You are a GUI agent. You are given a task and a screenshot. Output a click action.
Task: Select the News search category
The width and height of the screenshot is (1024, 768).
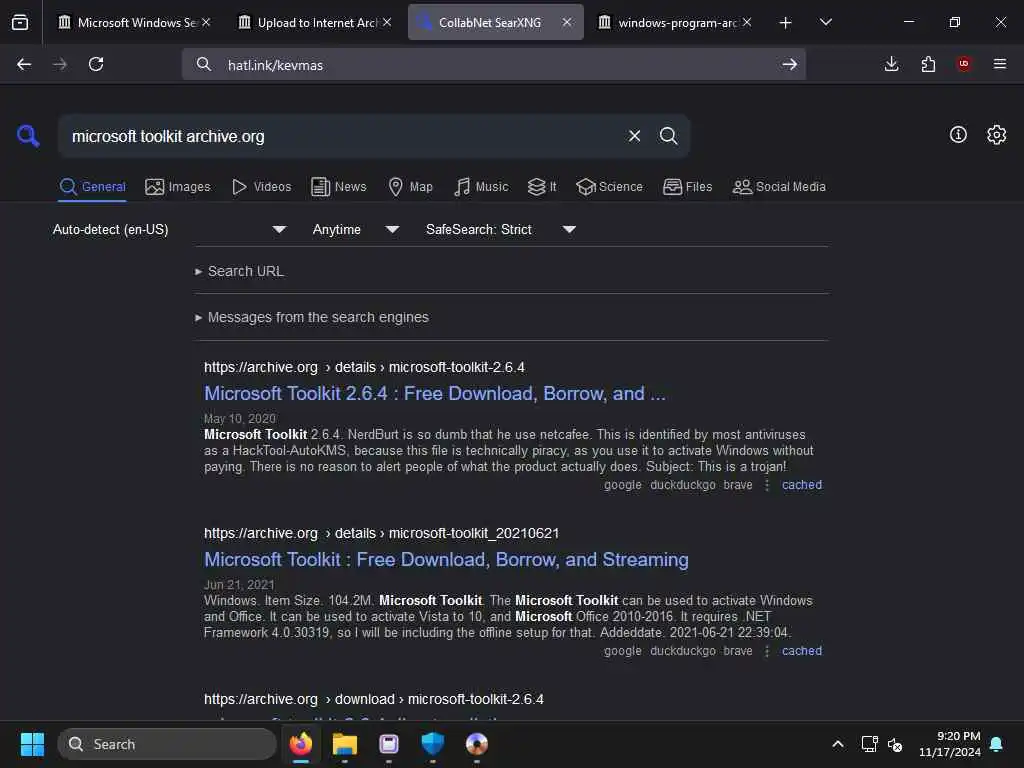[x=339, y=187]
